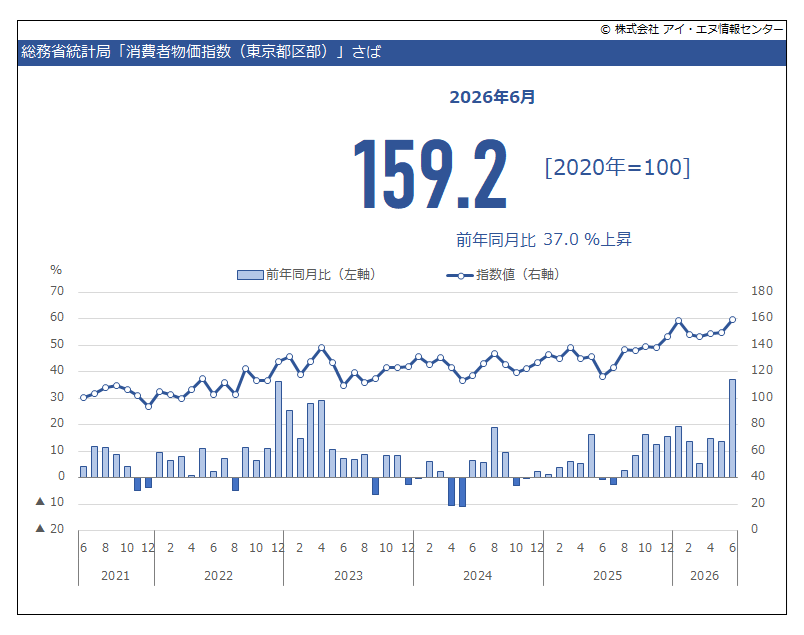Click the final line marker at June 2026
Viewport: 804px width, 635px height.
(x=732, y=320)
